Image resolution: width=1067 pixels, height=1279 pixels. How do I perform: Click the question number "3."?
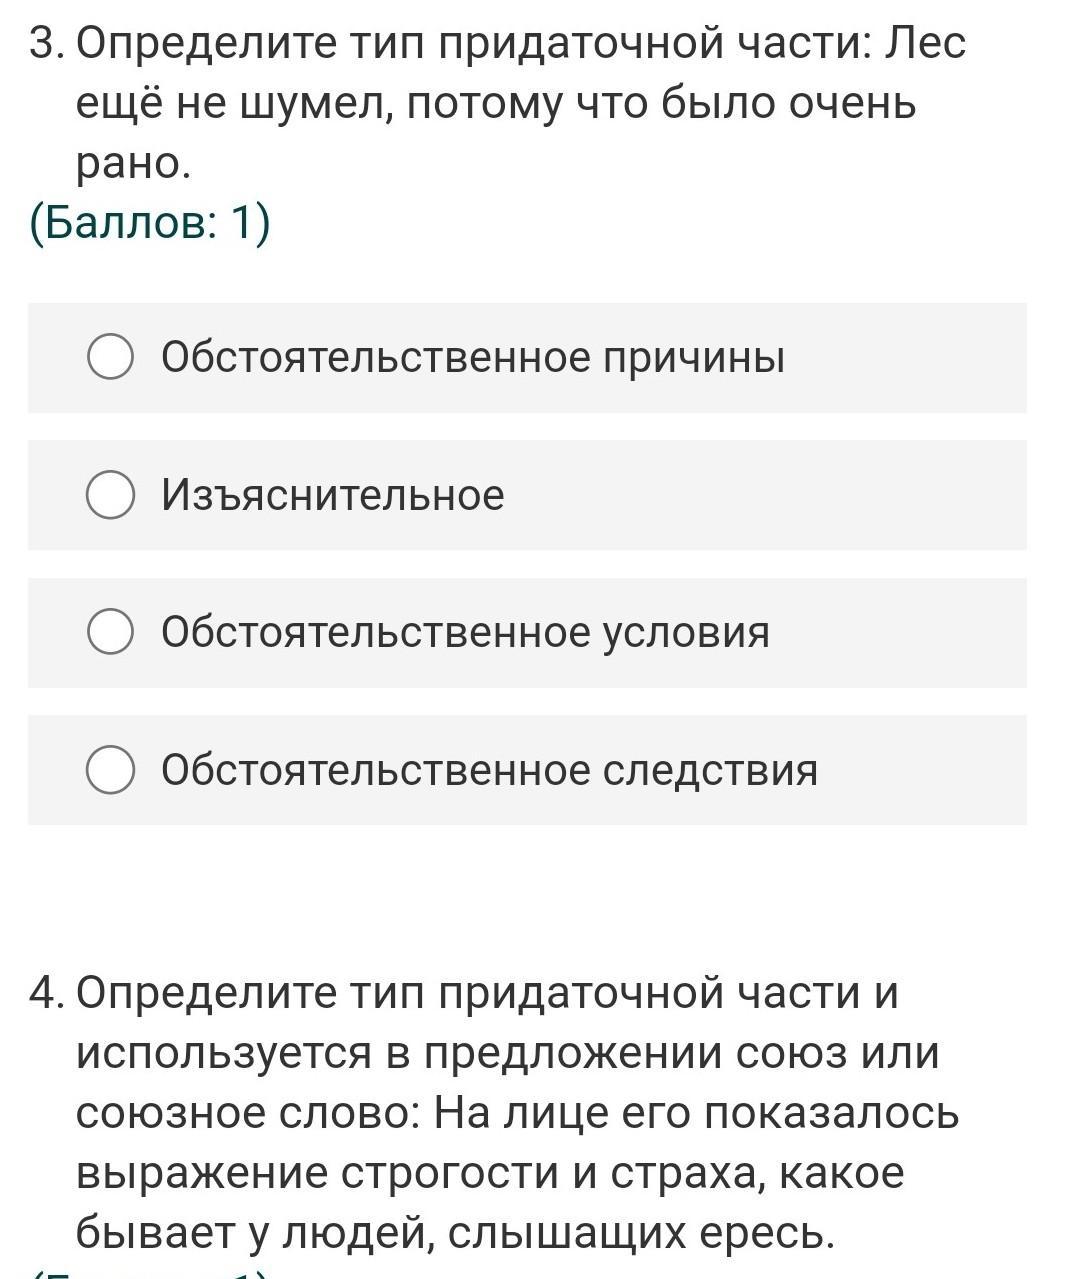tap(46, 44)
